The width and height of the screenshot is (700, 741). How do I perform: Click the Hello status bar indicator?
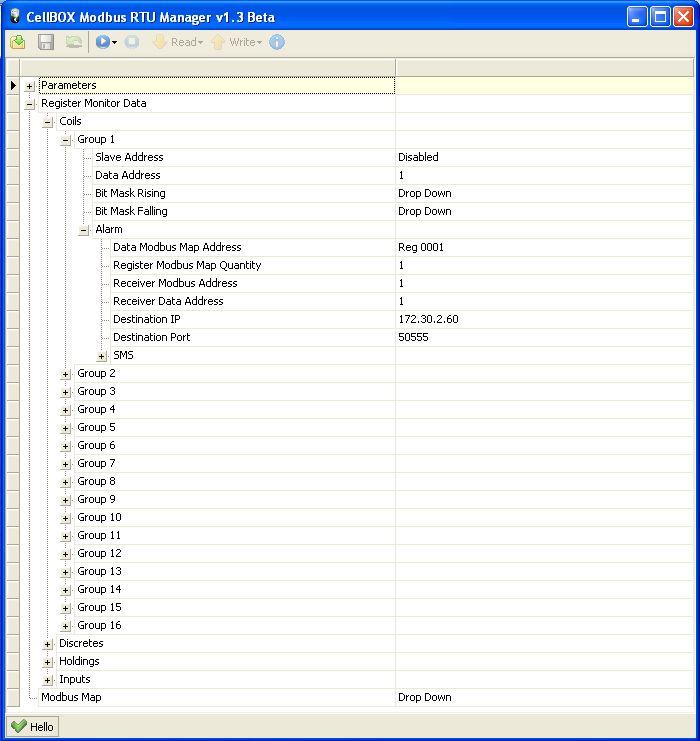click(32, 726)
